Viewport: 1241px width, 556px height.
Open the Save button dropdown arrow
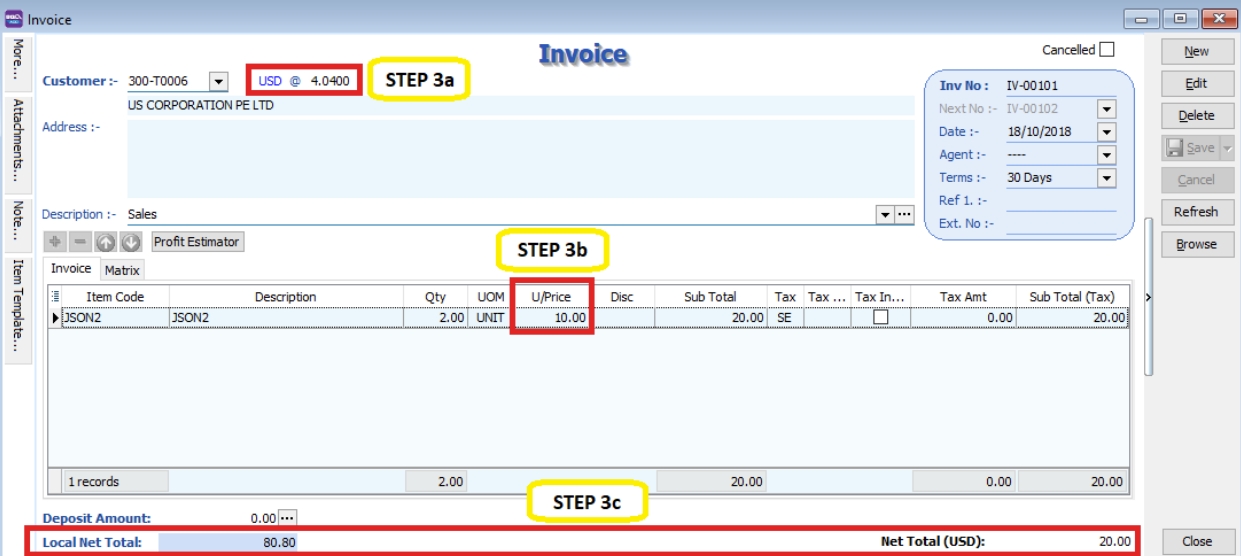coord(1228,147)
